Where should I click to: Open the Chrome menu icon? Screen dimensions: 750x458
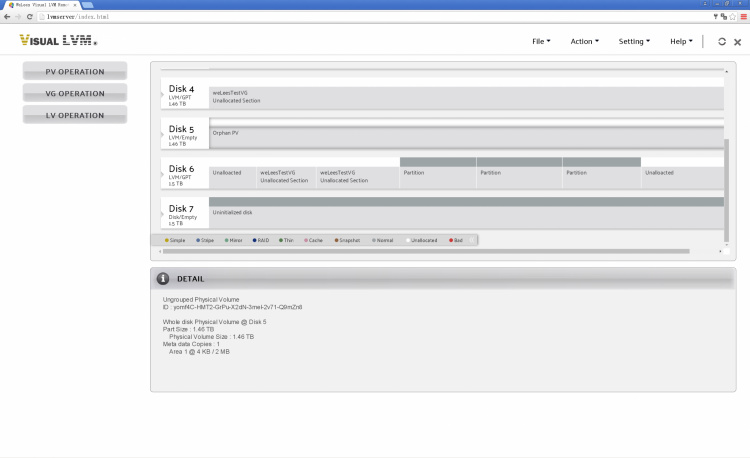pos(743,17)
